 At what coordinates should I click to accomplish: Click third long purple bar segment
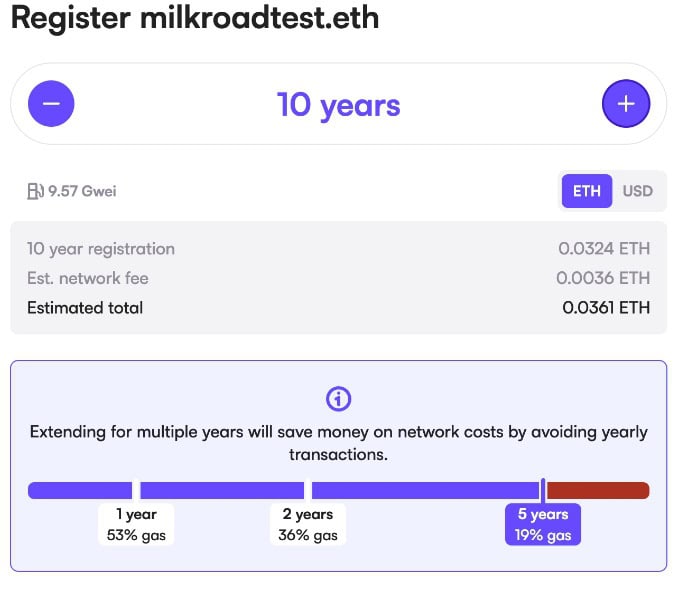(x=425, y=491)
